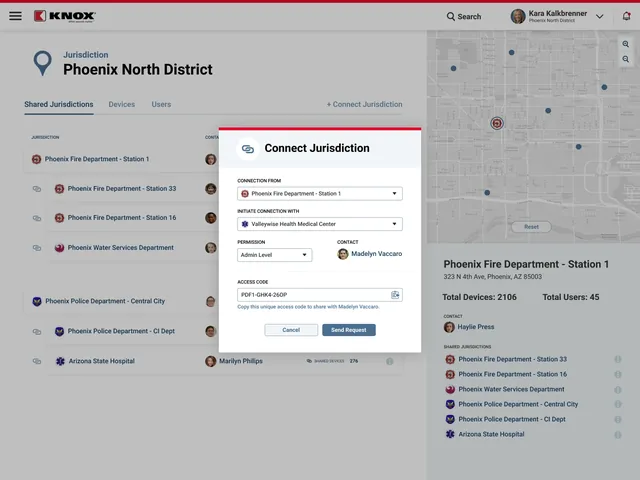The image size is (640, 480).
Task: Open Phoenix Water Services in side panel
Action: point(511,389)
